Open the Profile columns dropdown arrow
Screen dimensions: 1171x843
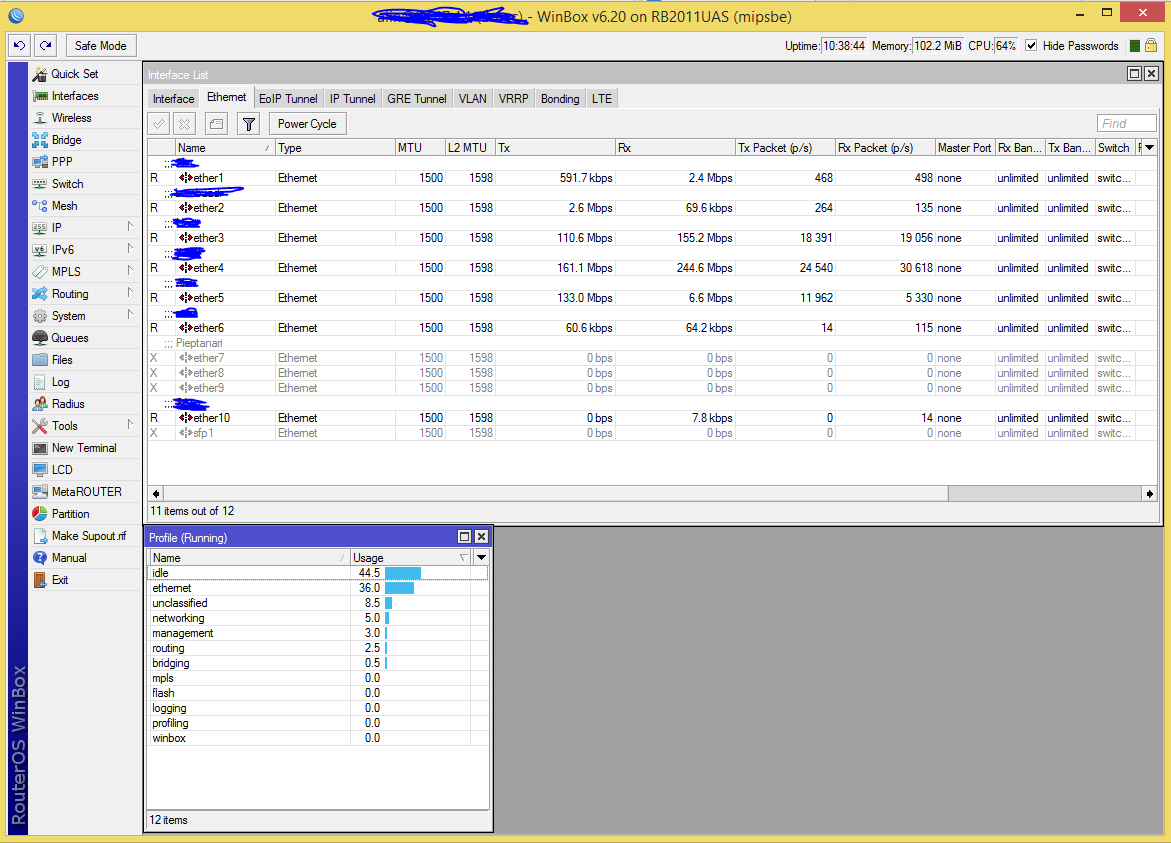coord(481,558)
